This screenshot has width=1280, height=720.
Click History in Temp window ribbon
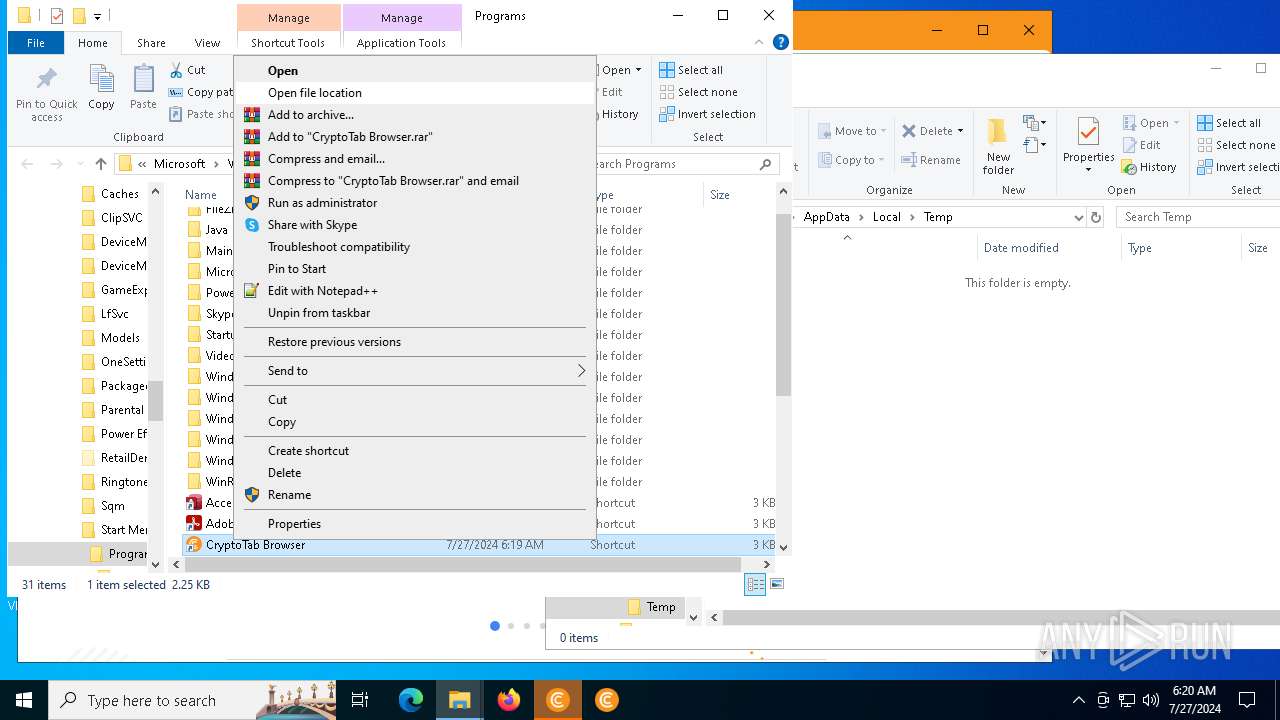tap(1149, 167)
